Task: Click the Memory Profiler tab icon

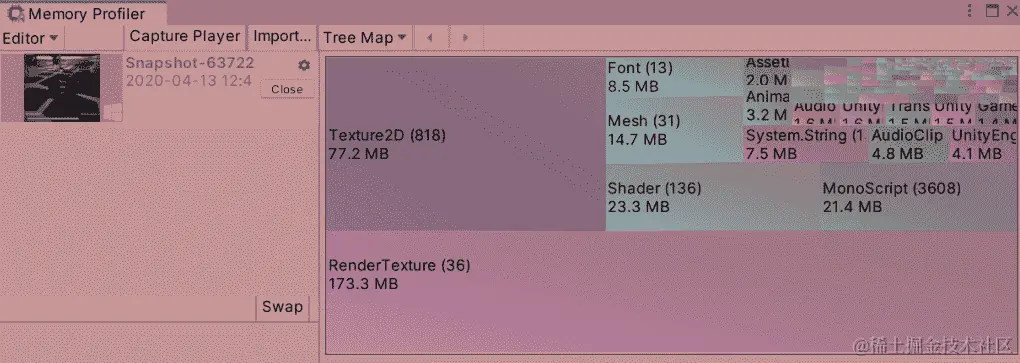Action: coord(16,13)
